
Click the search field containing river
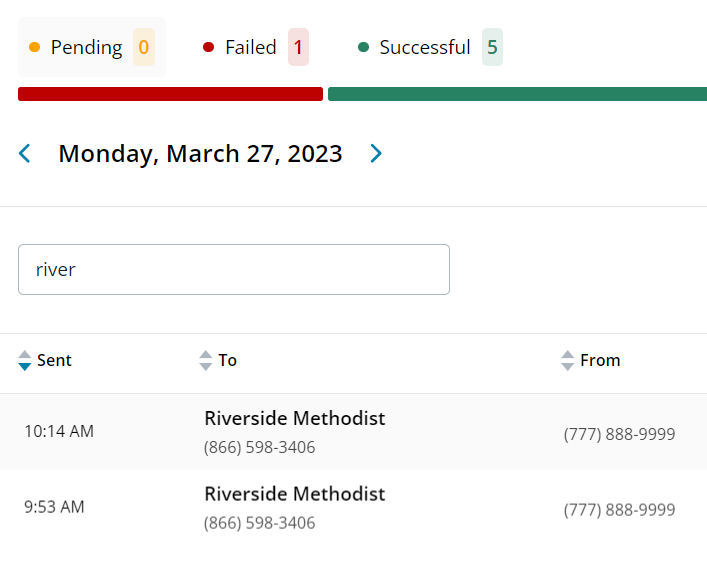click(x=234, y=270)
